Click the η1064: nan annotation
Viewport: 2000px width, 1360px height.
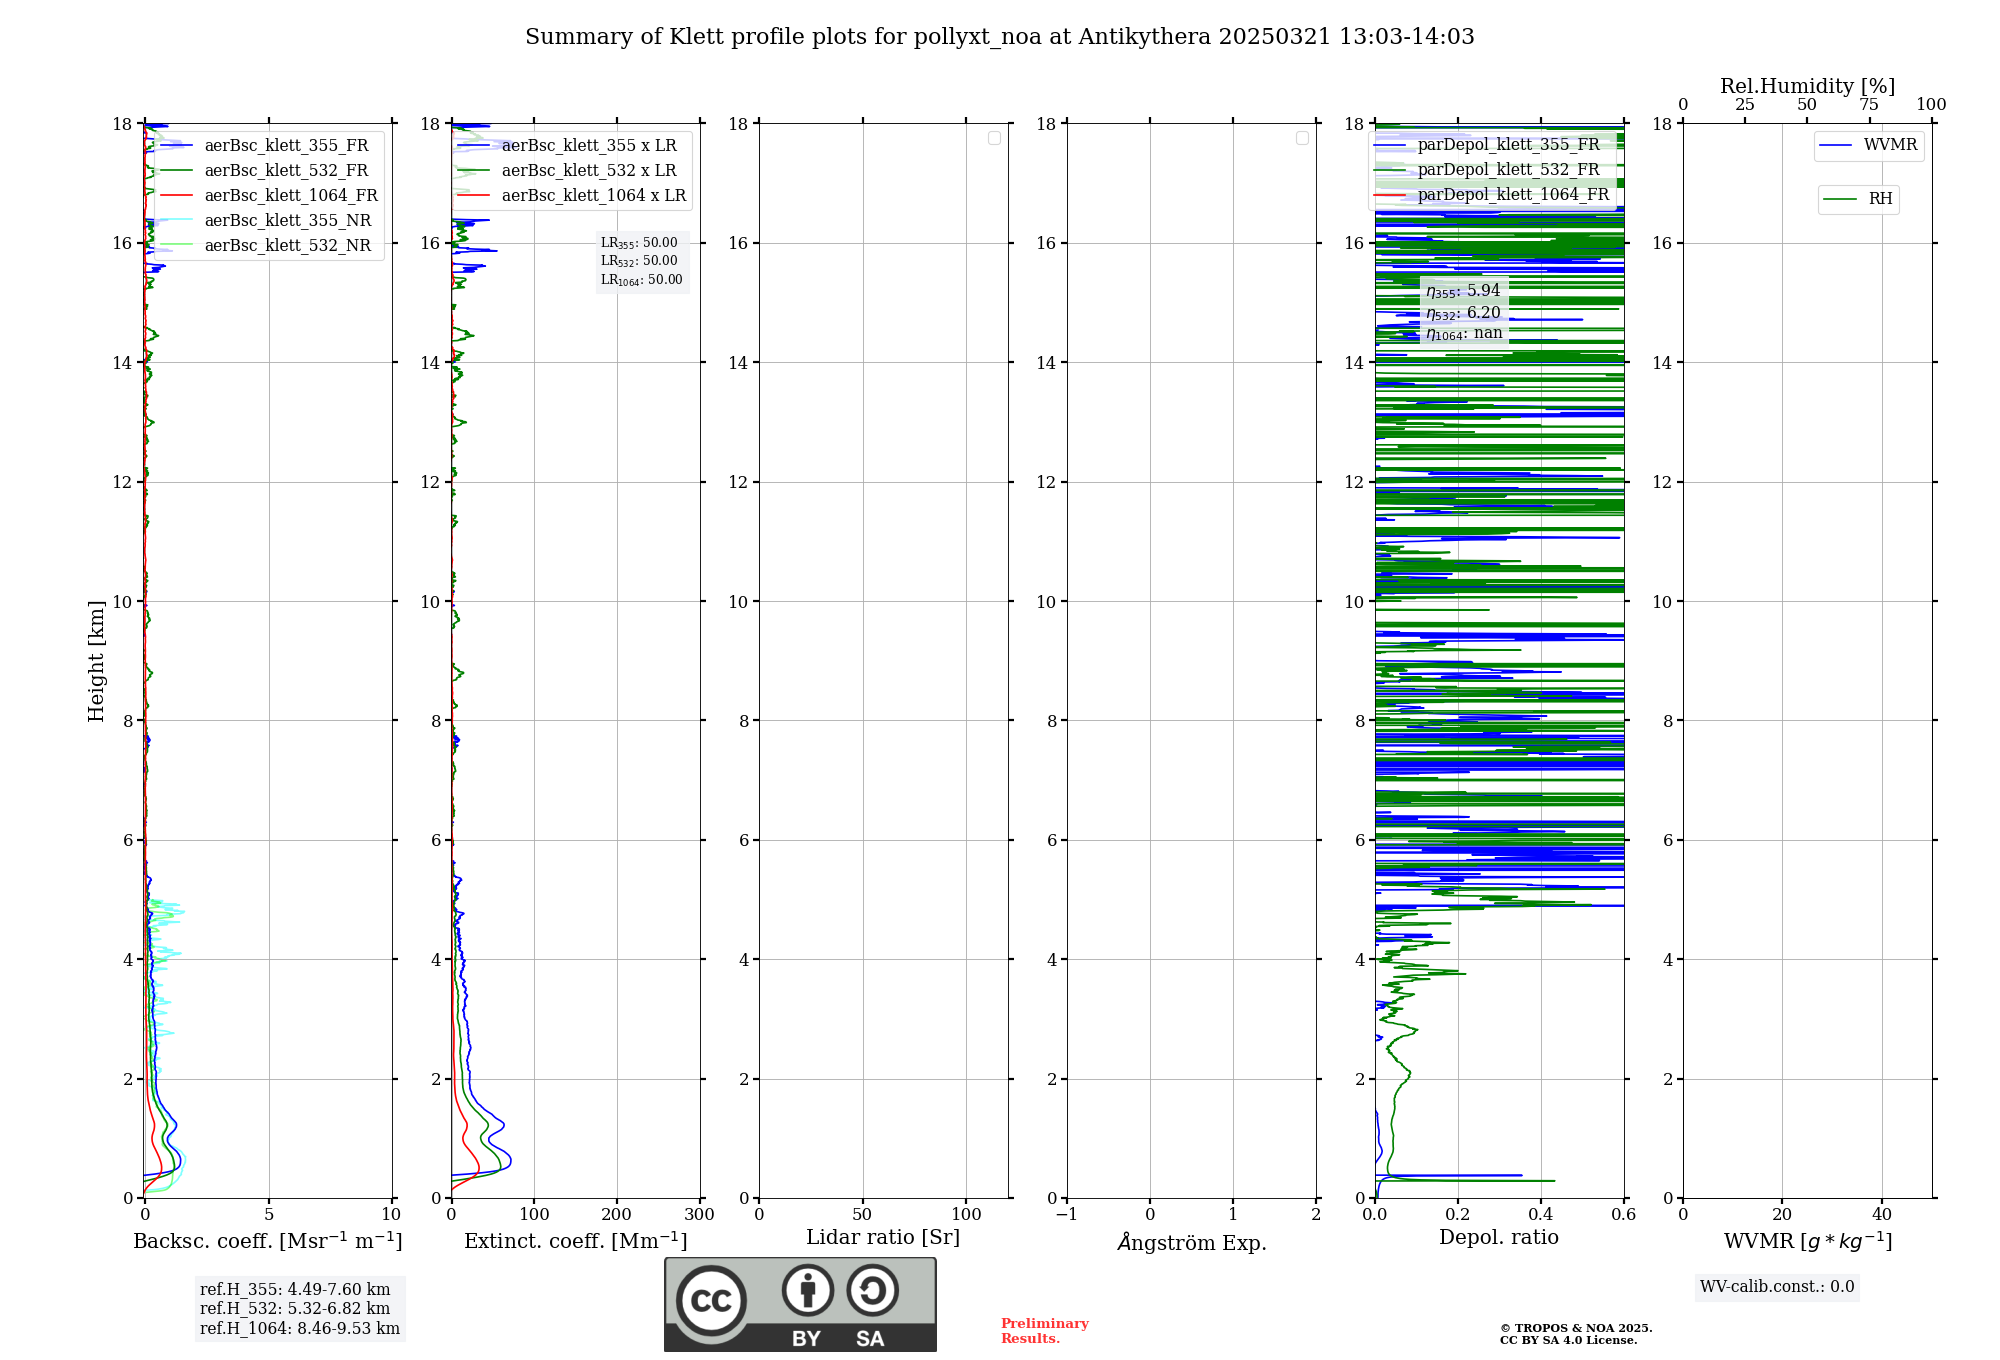coord(1464,334)
